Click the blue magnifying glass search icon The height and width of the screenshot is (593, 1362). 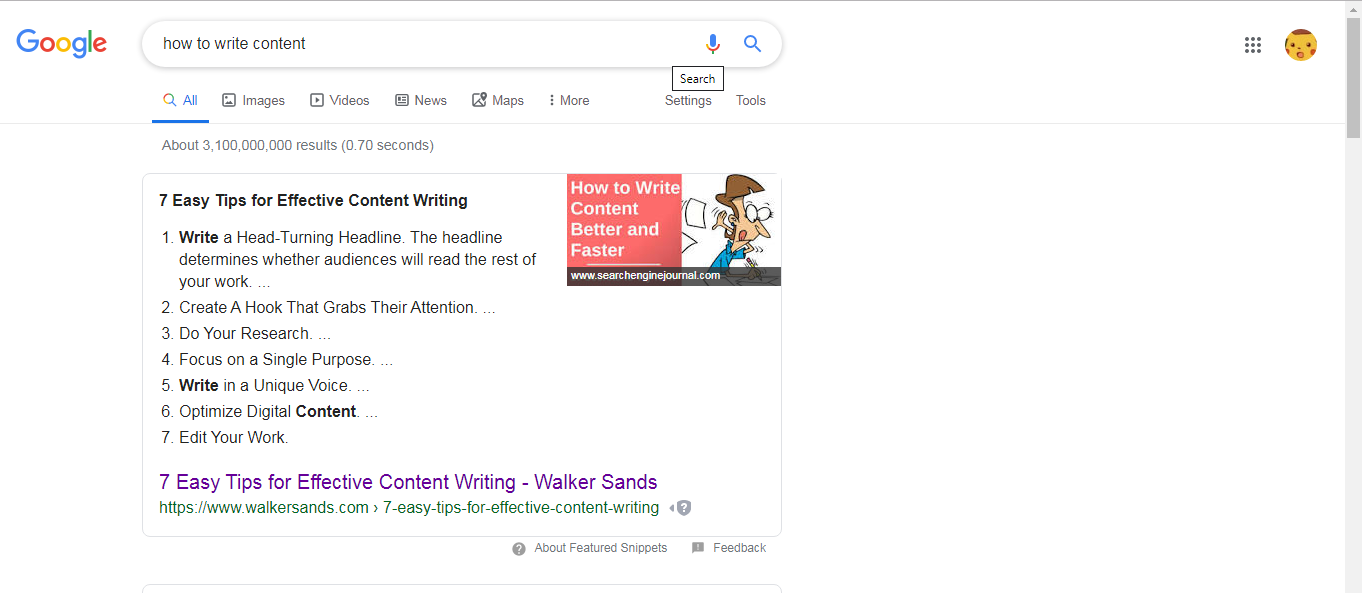tap(752, 44)
